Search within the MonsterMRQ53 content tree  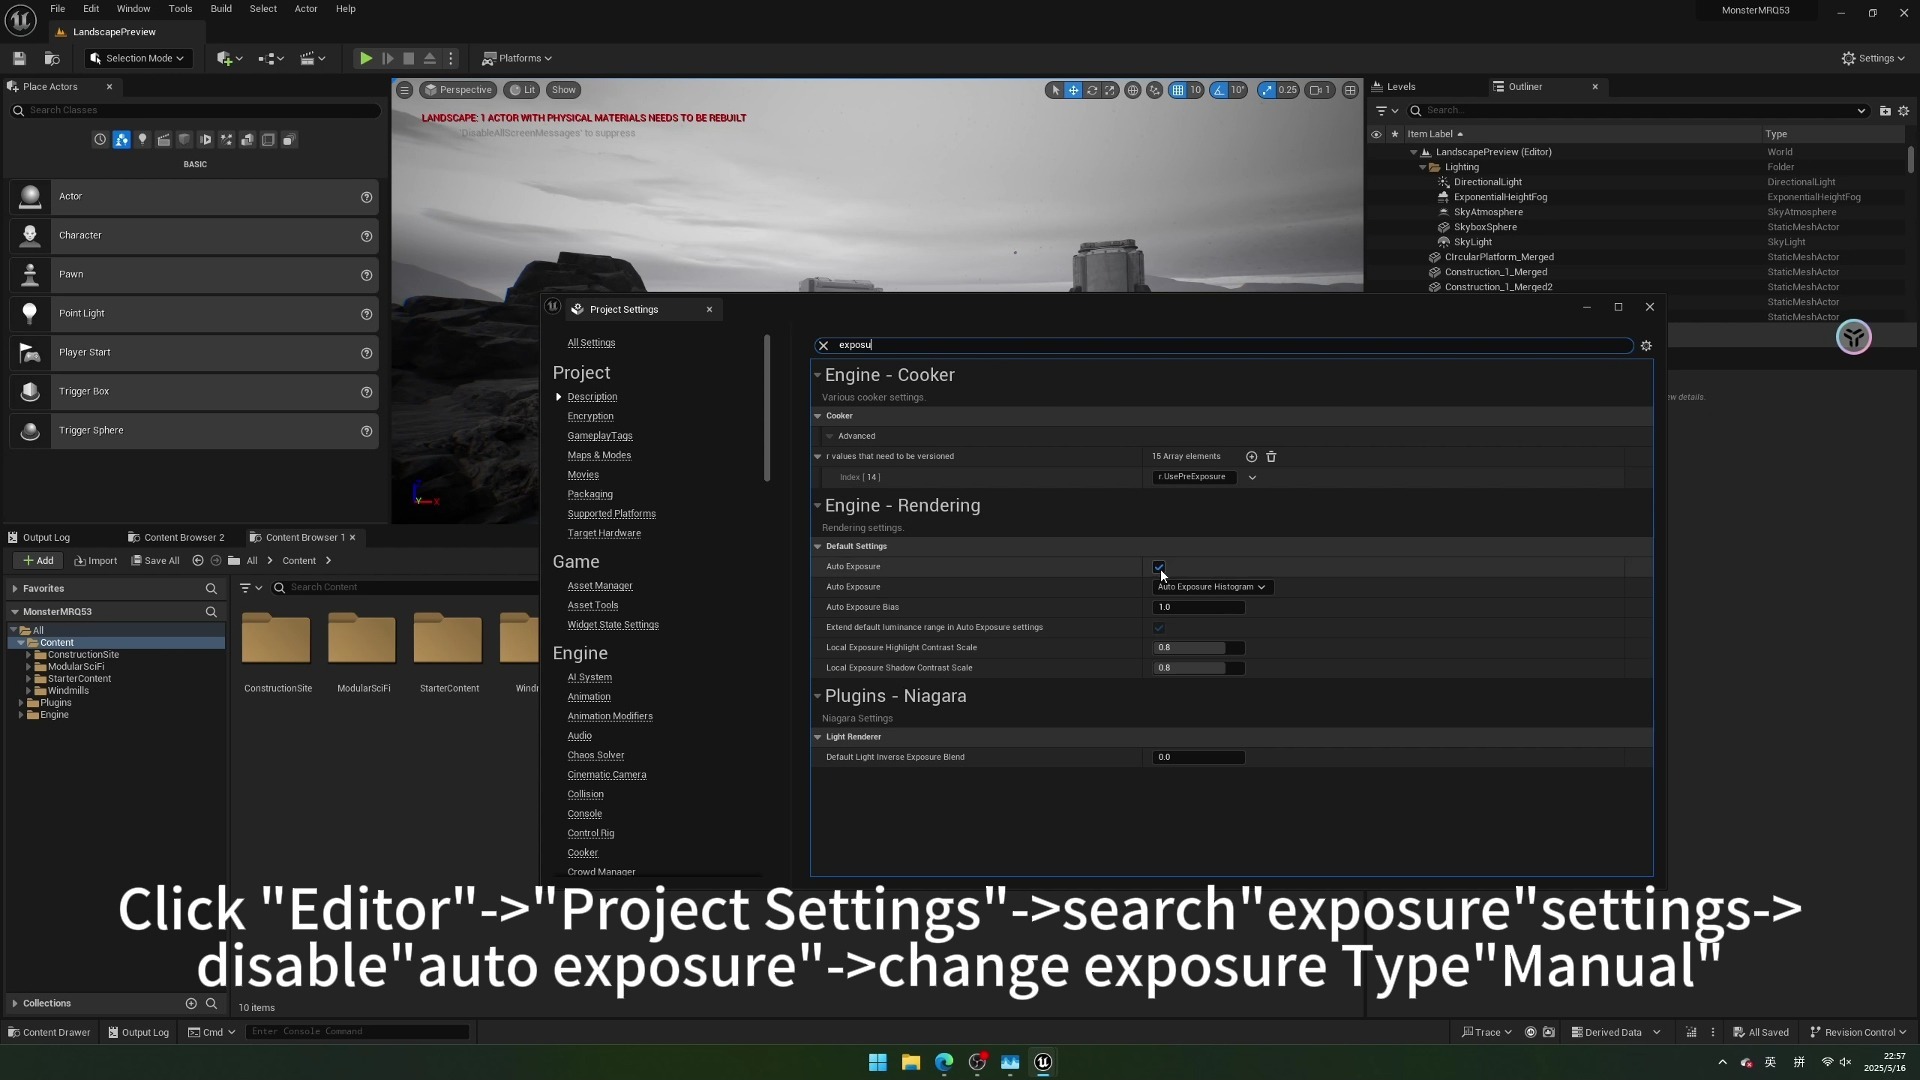pos(211,612)
